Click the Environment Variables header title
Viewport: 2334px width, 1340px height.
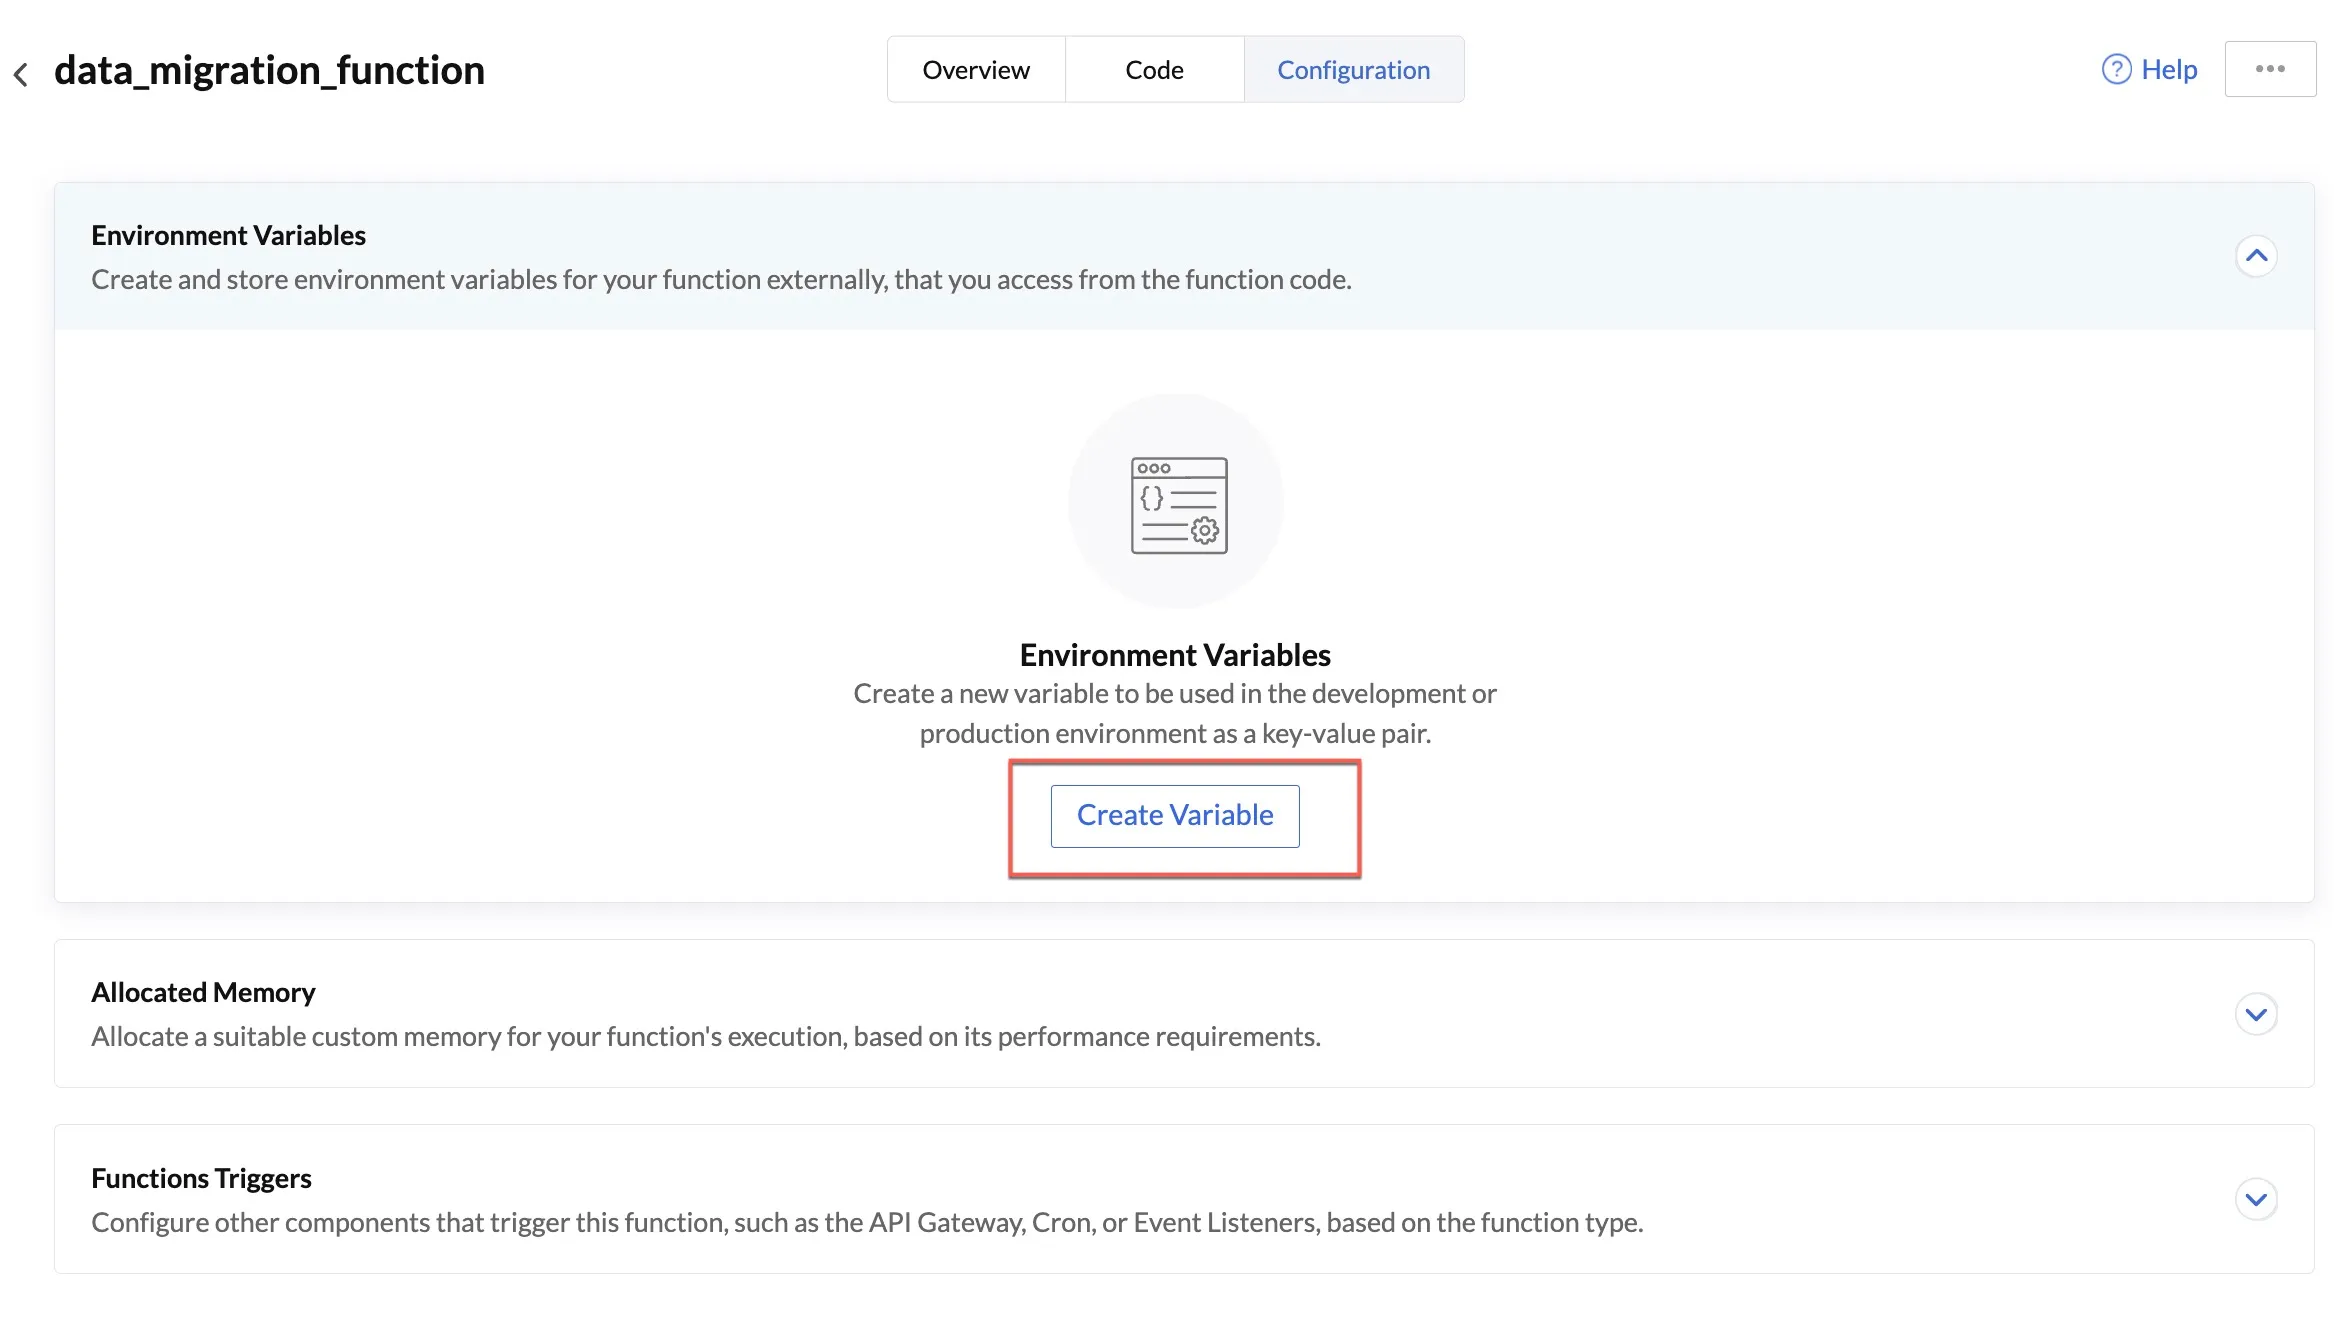[x=228, y=235]
